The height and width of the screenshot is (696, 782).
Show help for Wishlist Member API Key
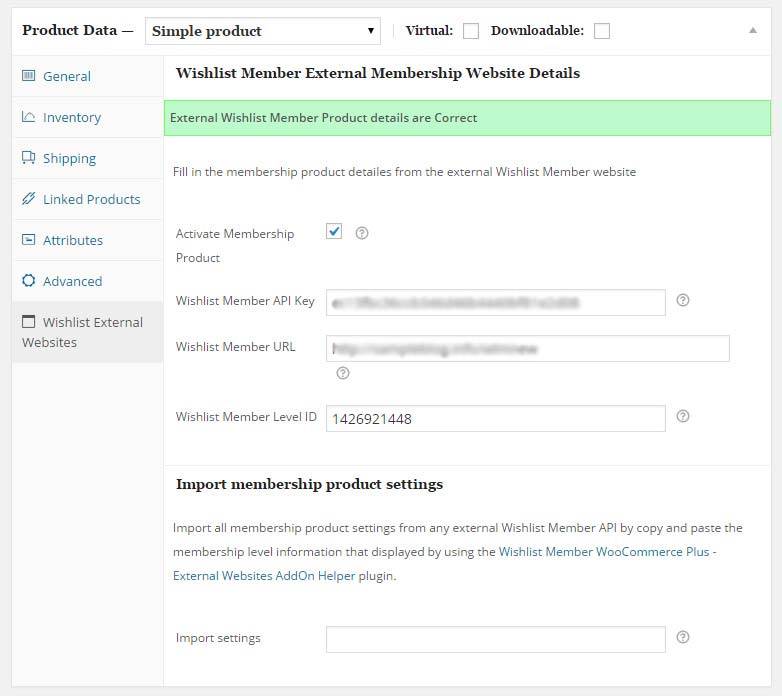[x=683, y=300]
